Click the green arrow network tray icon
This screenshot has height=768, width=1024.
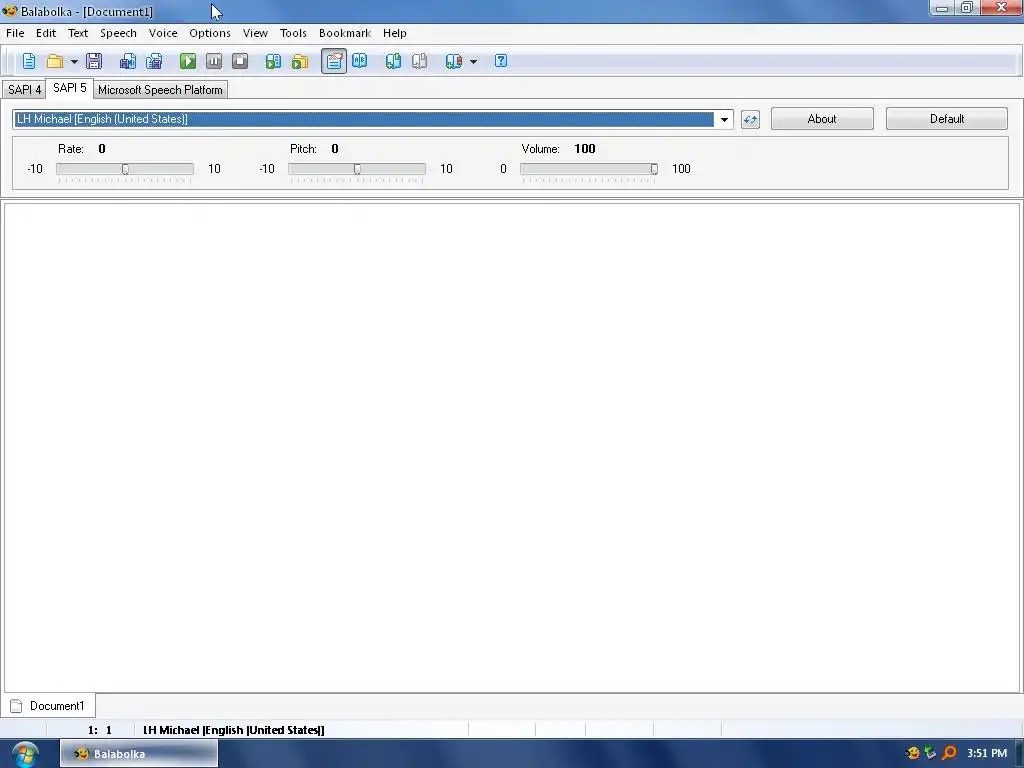[x=931, y=753]
